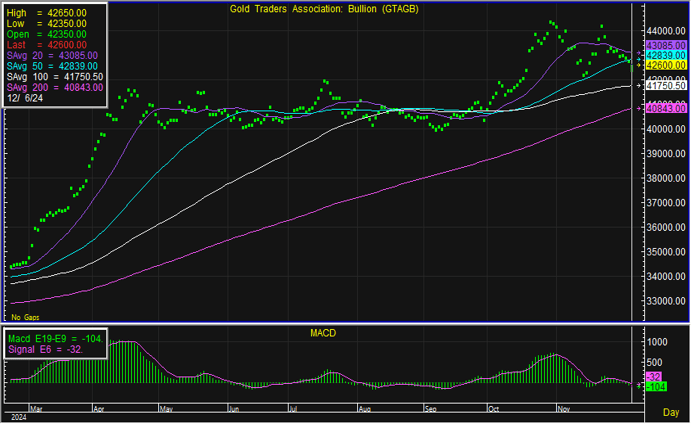Click the white 41750.50 price tag
The height and width of the screenshot is (424, 691).
665,87
